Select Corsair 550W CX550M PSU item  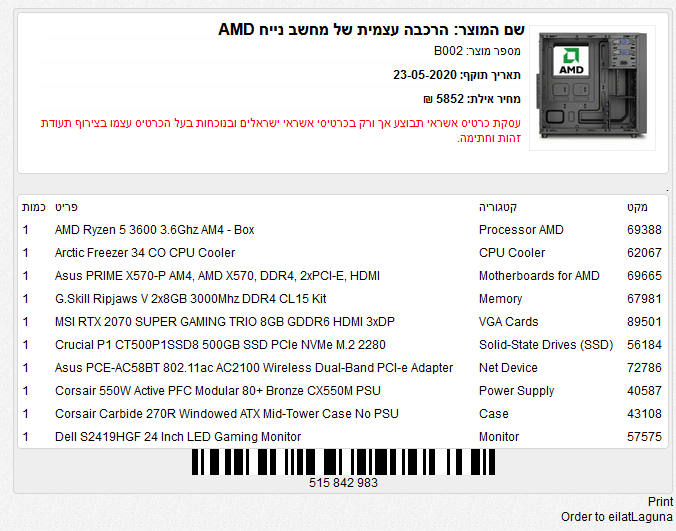(218, 390)
